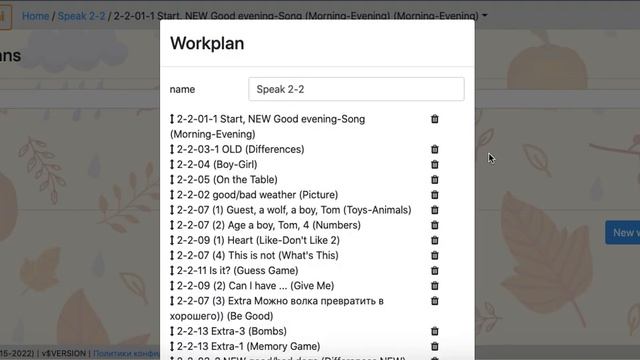The image size is (640, 360).
Task: Delete the 2-2-09 (1) Heart item
Action: click(435, 240)
